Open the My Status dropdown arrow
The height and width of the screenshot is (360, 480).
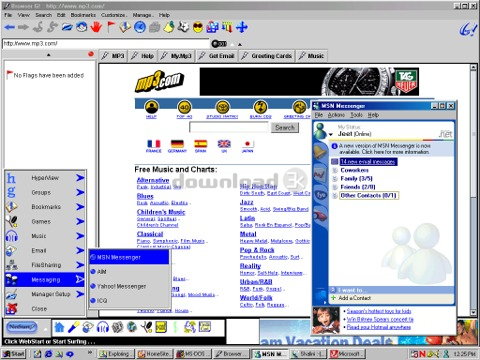coord(331,135)
